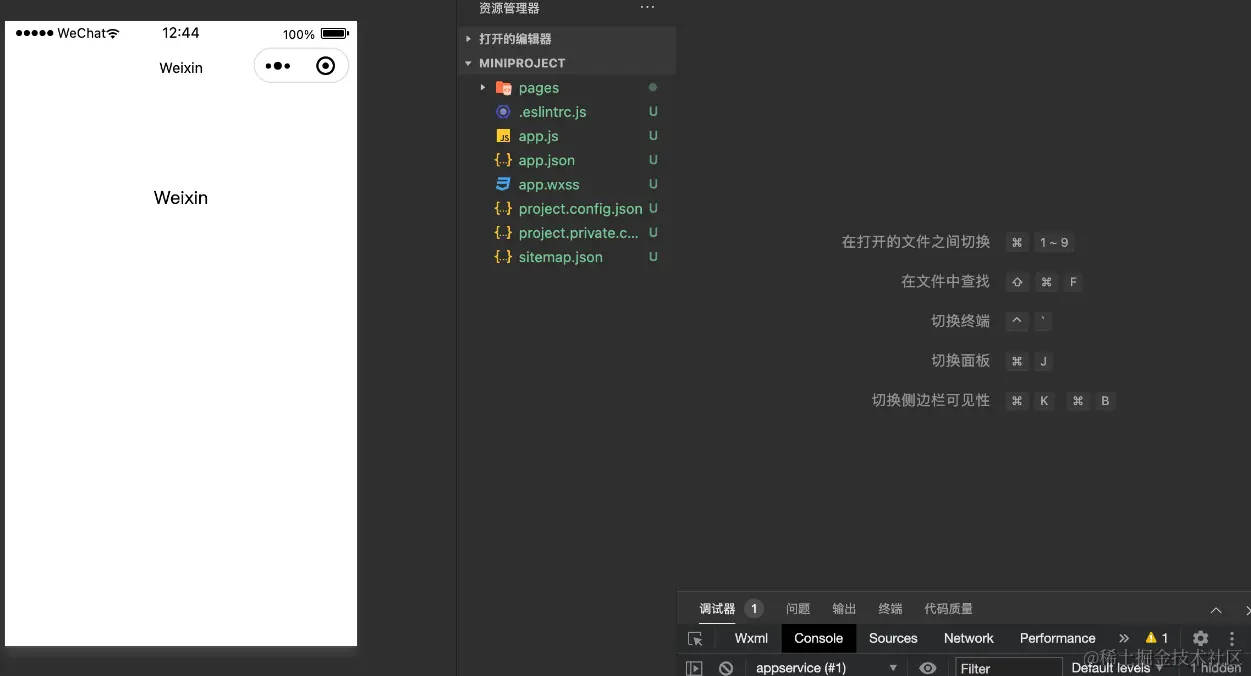The width and height of the screenshot is (1251, 676).
Task: Open the Default levels dropdown
Action: (1118, 668)
